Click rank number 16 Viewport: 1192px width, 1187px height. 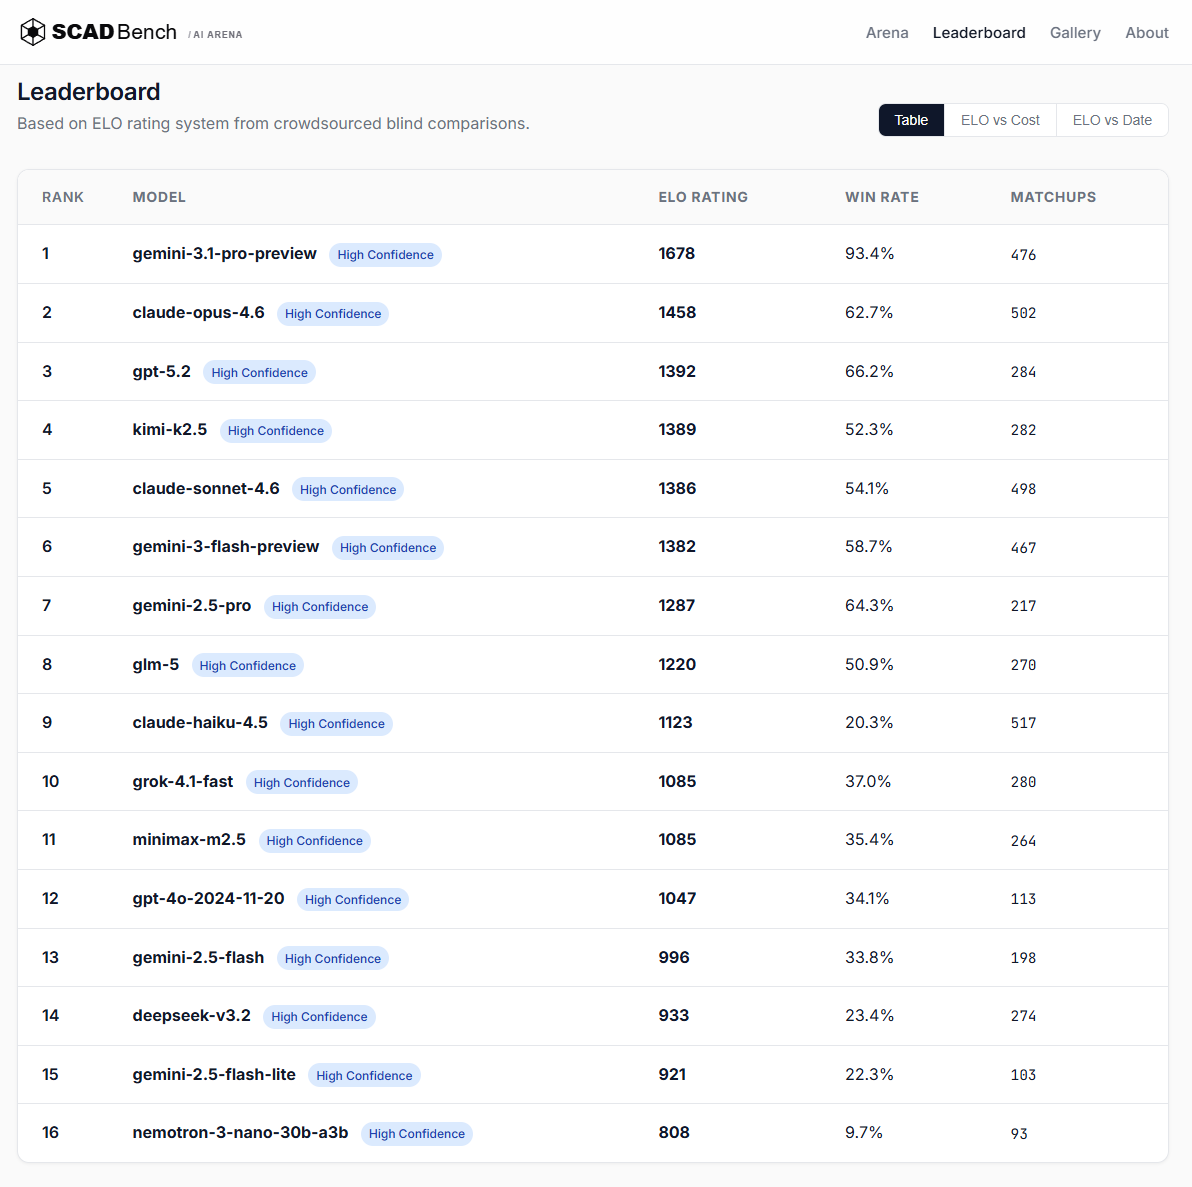tap(50, 1133)
